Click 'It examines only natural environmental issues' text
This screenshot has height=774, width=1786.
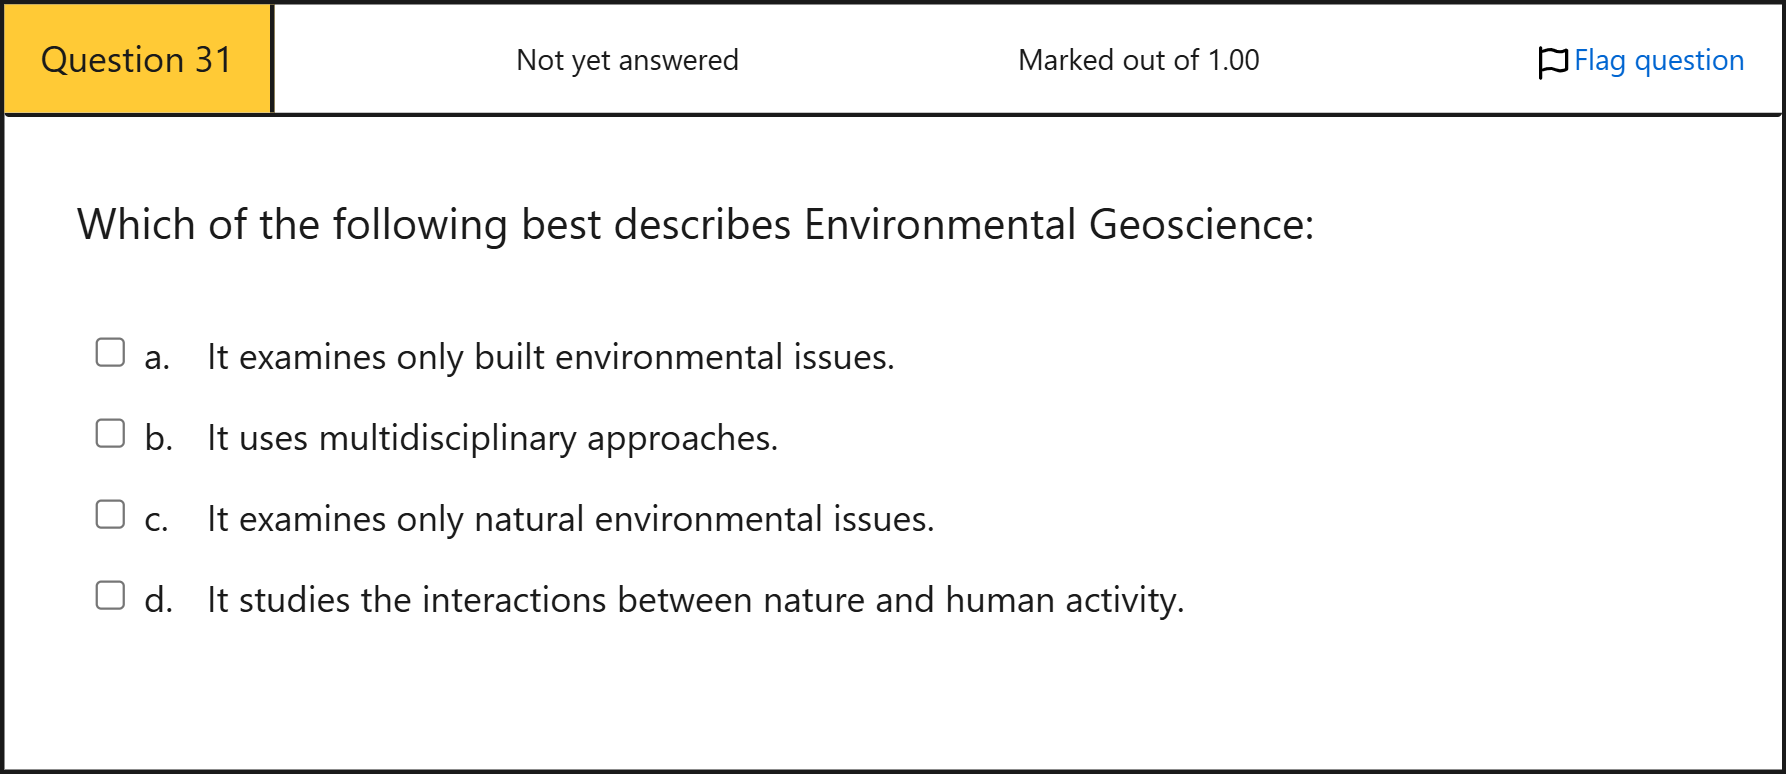pyautogui.click(x=570, y=519)
